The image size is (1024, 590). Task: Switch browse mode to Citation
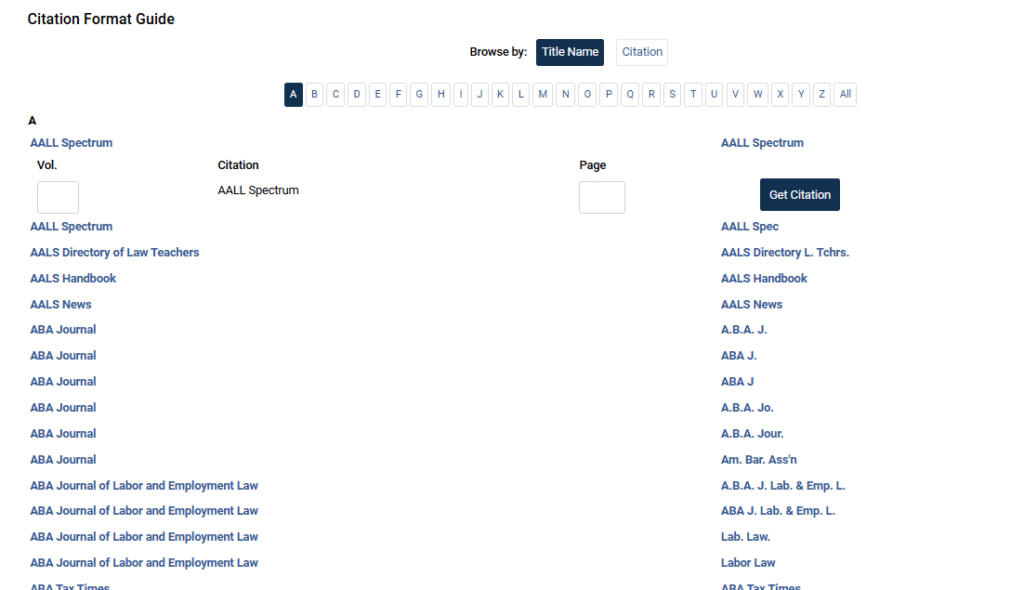[641, 52]
